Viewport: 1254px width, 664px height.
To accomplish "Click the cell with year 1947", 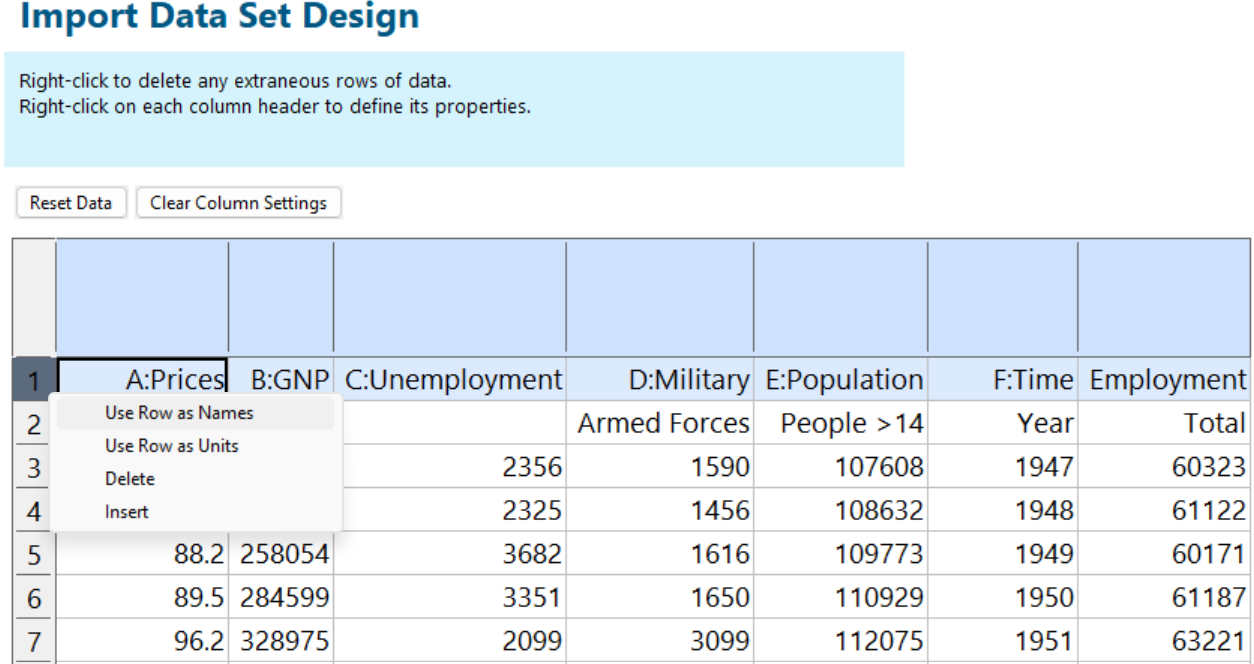I will click(1003, 467).
